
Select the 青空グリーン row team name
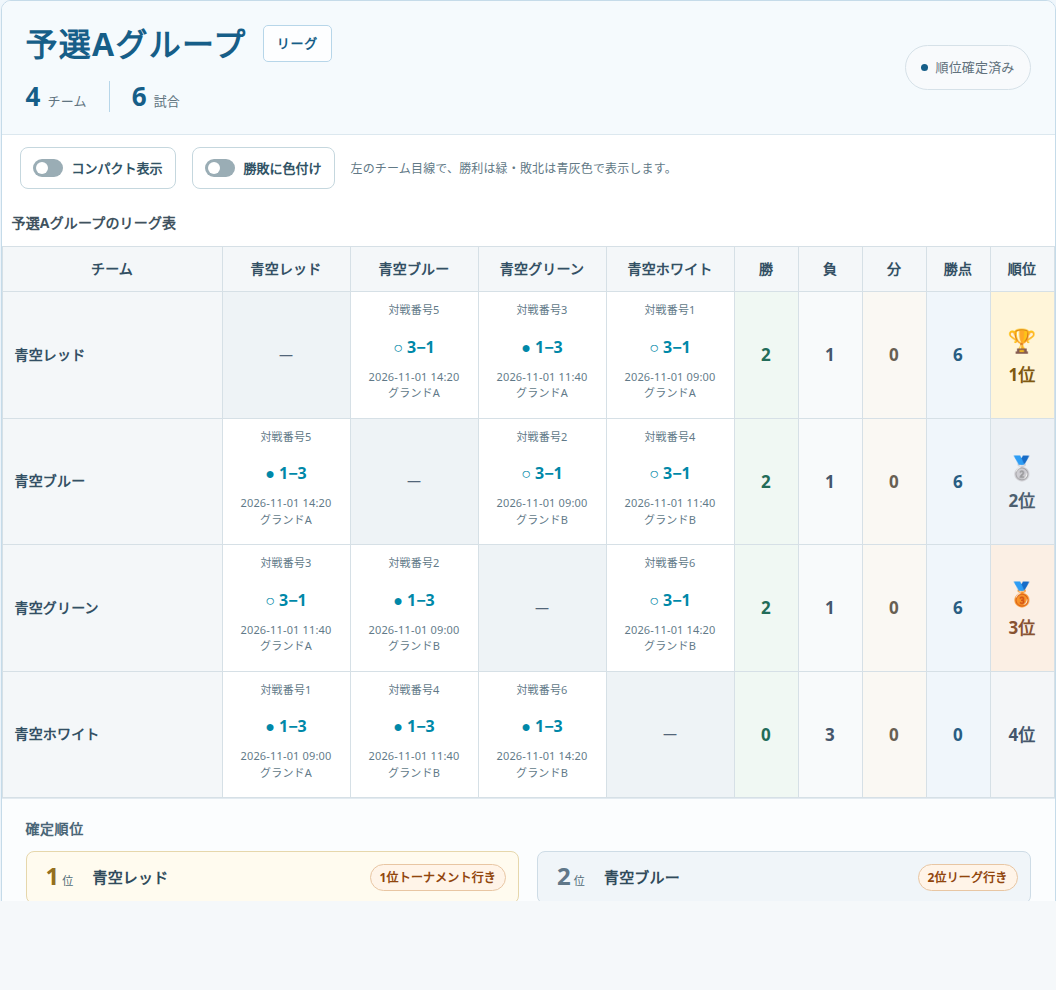(x=57, y=608)
